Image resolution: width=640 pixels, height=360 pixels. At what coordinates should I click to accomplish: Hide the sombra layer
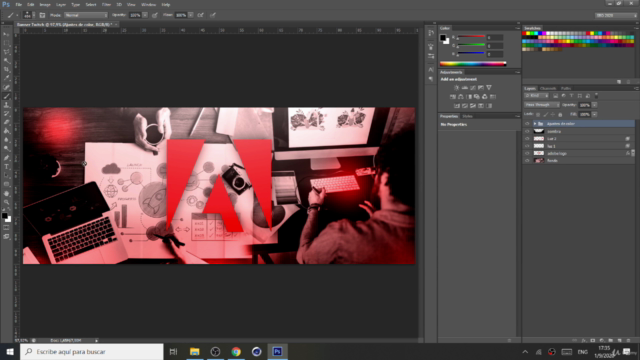pos(527,131)
